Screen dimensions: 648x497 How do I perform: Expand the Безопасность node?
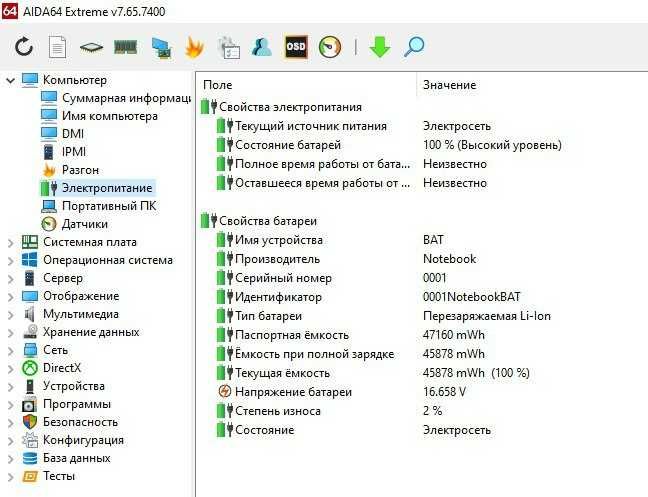11,423
